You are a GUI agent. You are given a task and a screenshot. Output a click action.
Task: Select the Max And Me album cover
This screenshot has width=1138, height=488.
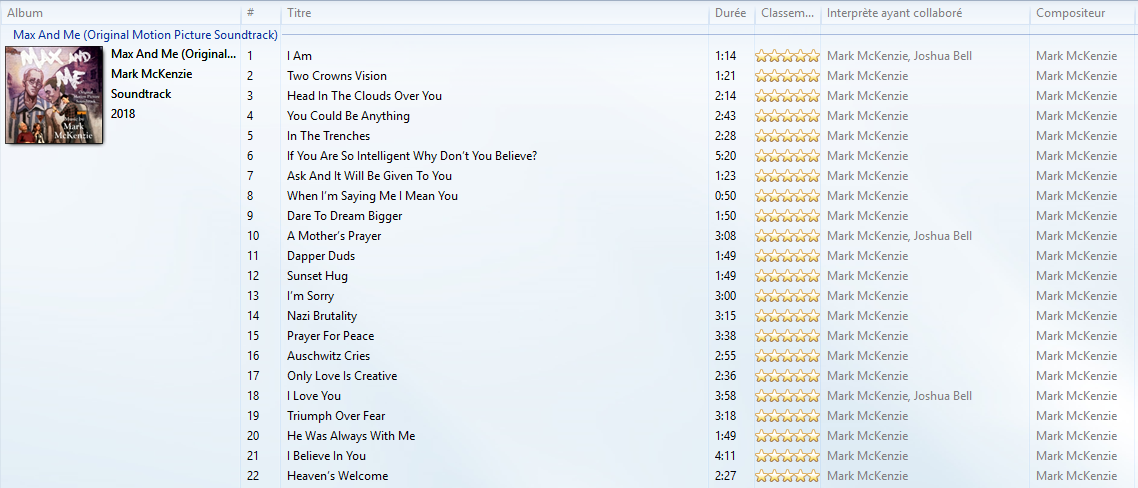54,95
